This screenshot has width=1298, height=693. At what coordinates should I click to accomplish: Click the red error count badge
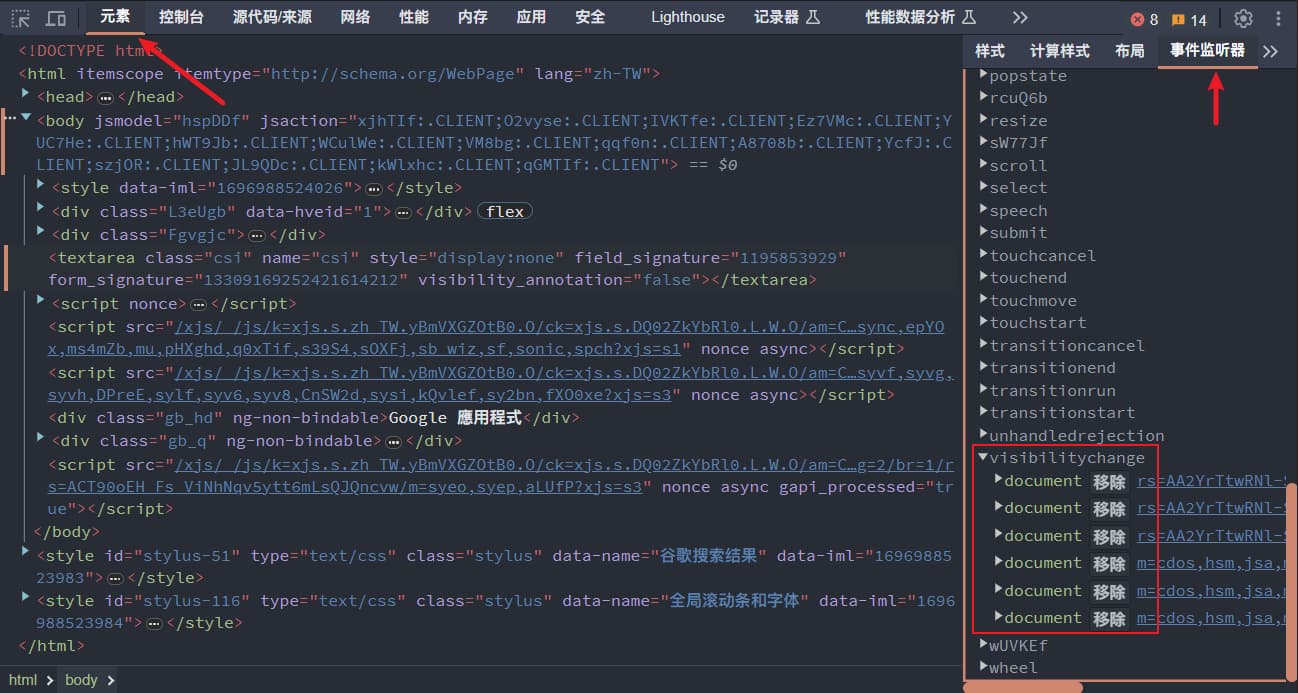(x=1144, y=19)
